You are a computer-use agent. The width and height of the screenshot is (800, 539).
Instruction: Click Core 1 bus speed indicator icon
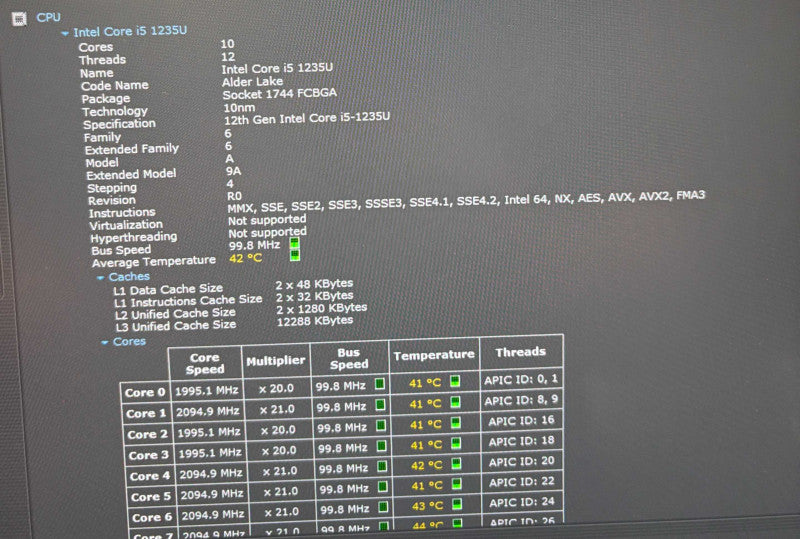[x=381, y=405]
